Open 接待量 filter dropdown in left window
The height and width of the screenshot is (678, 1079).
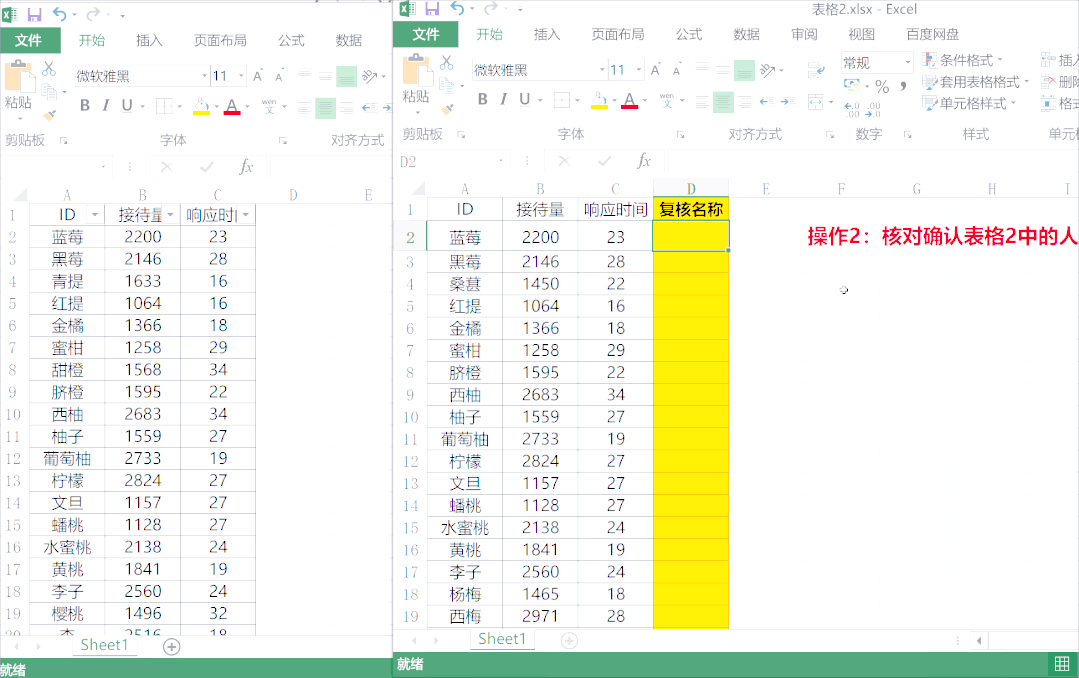point(170,215)
